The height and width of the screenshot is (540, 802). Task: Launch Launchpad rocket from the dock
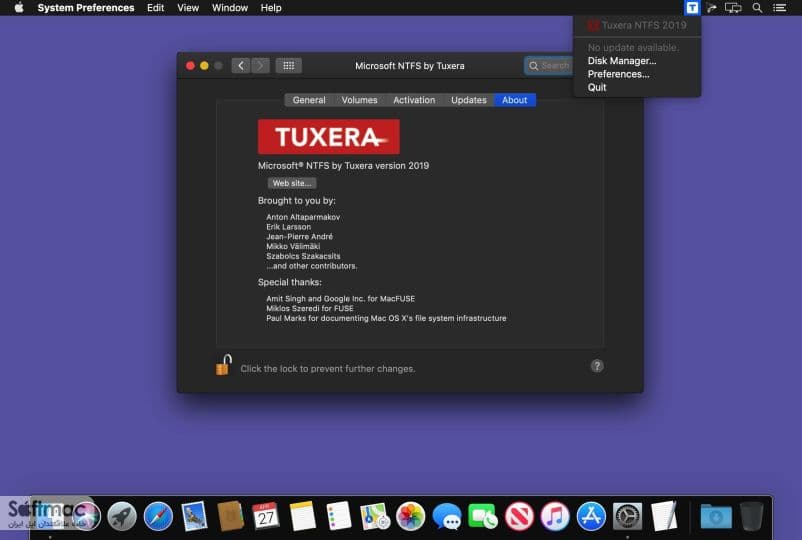tap(122, 516)
